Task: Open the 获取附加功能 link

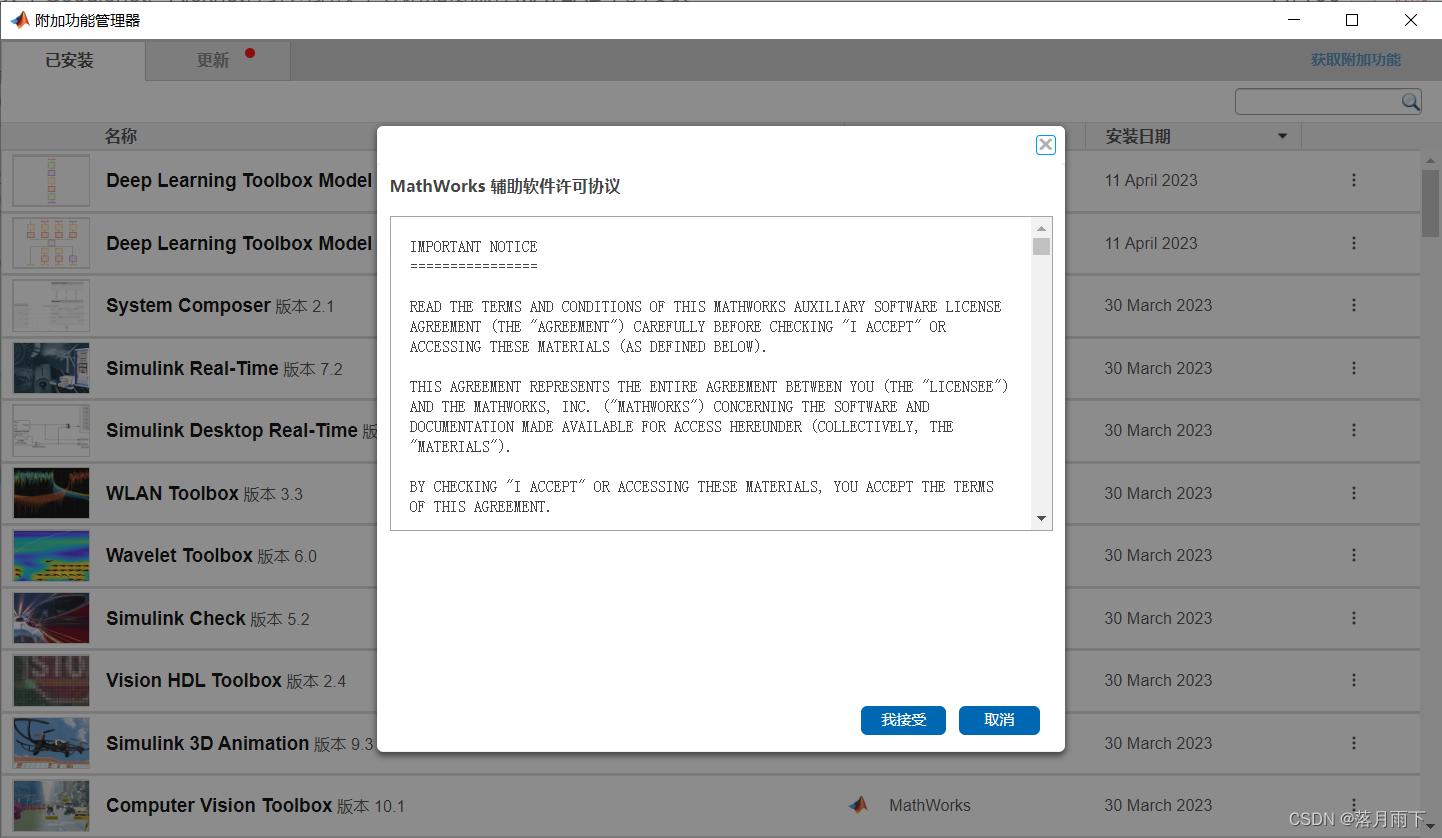Action: 1356,59
